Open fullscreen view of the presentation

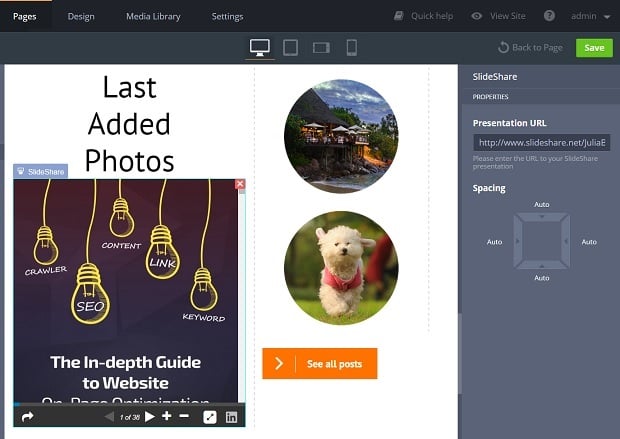click(x=210, y=417)
